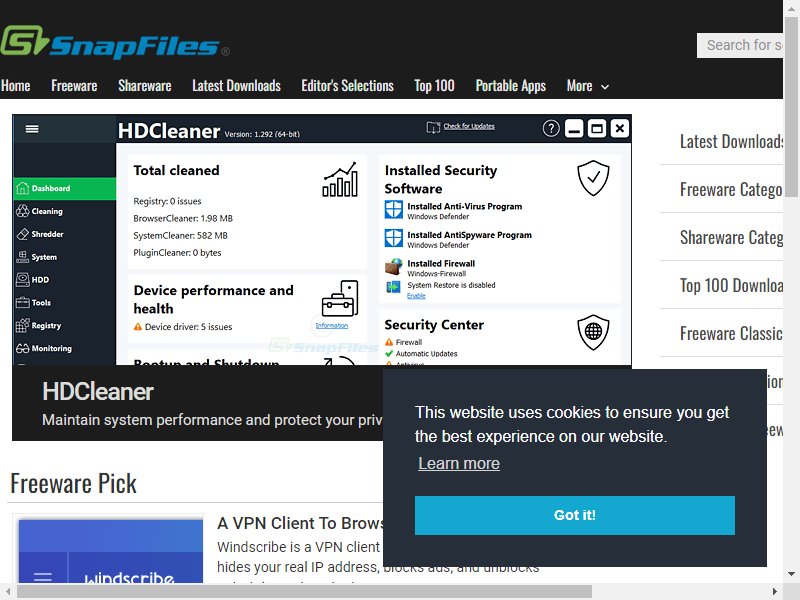This screenshot has height=600, width=800.
Task: Click the Automatic Updates green checkmark icon
Action: pyautogui.click(x=389, y=354)
